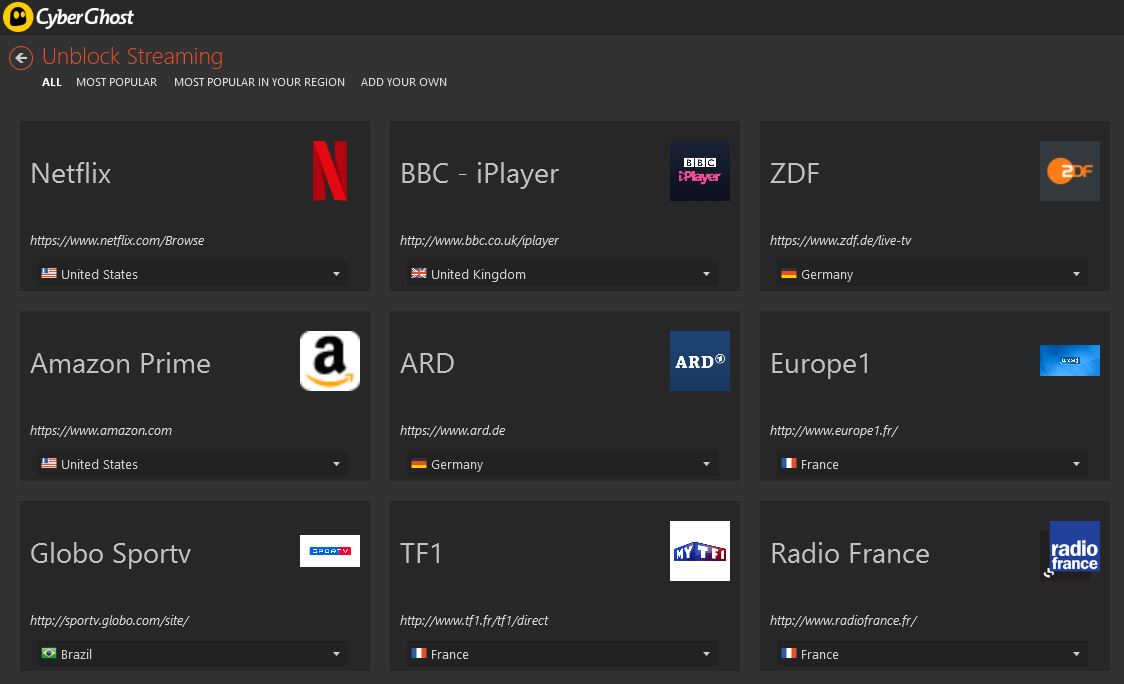The width and height of the screenshot is (1124, 684).
Task: Expand ARD country dropdown arrow
Action: (x=706, y=464)
